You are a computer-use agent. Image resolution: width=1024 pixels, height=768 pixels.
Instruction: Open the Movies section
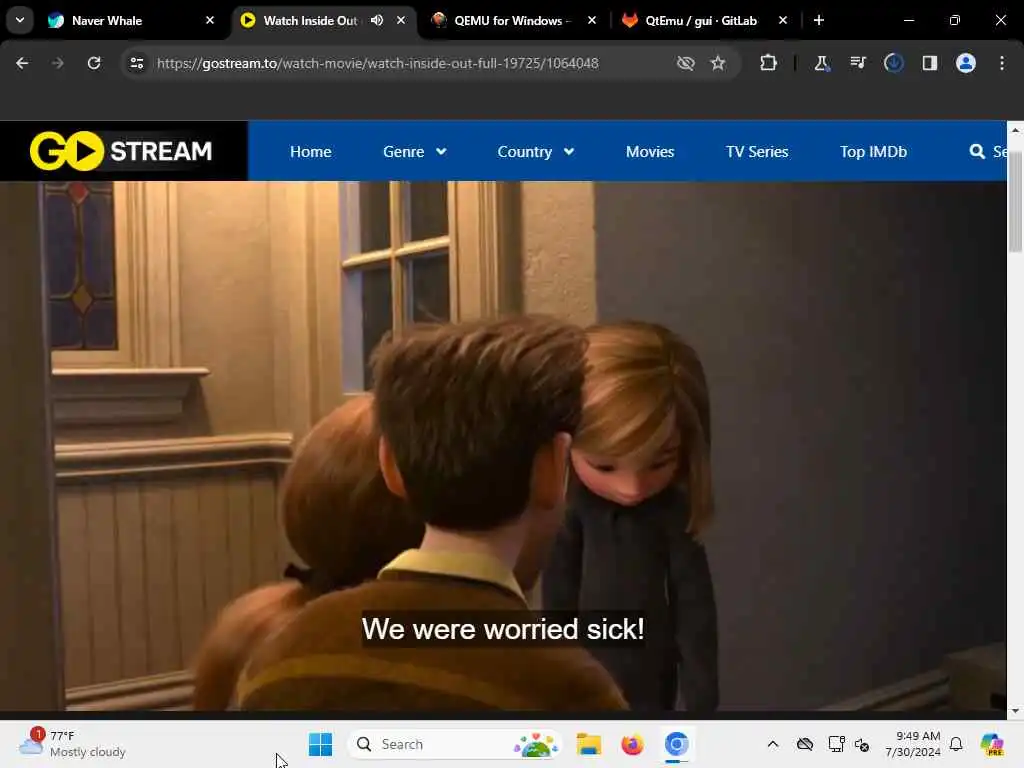coord(650,152)
